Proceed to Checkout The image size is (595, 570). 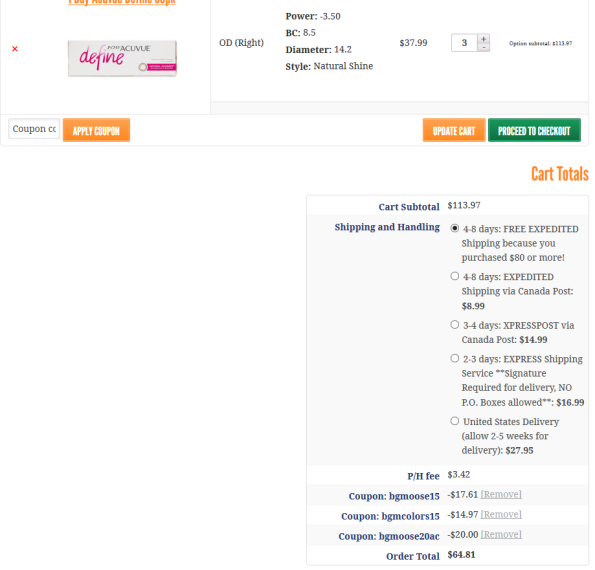point(534,130)
